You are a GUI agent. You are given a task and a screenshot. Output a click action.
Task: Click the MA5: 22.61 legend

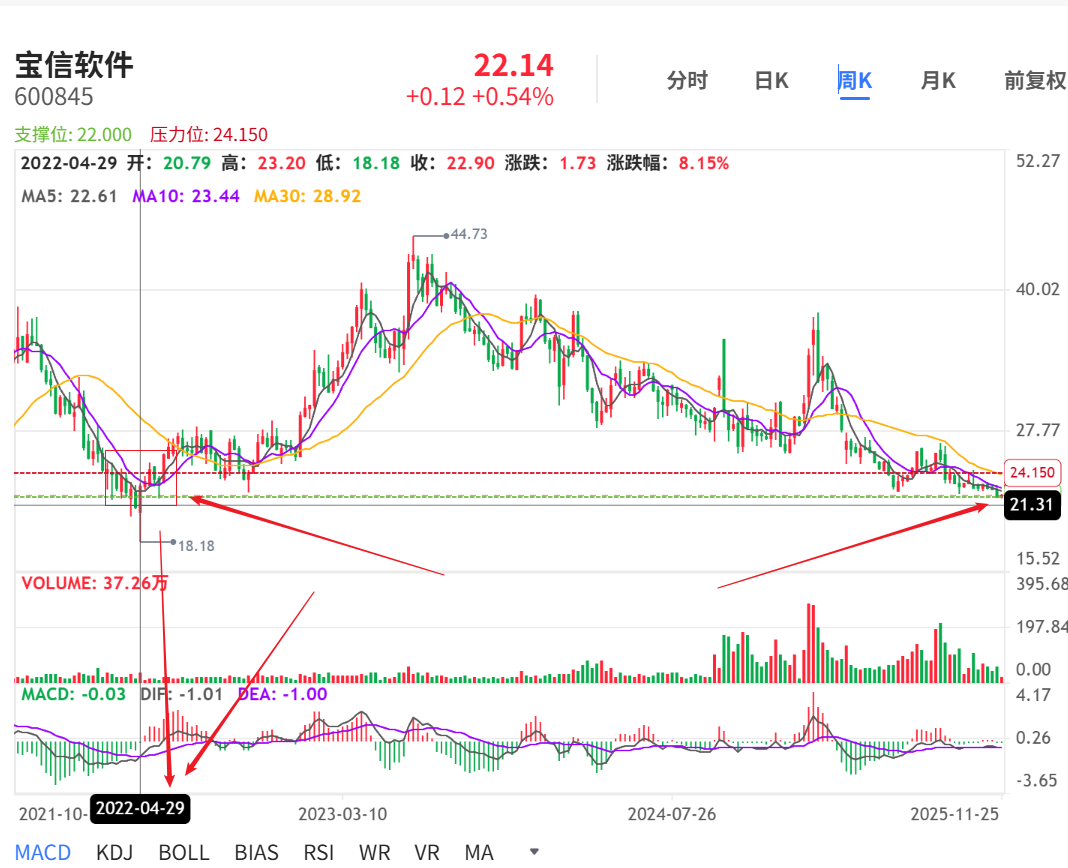pyautogui.click(x=69, y=196)
